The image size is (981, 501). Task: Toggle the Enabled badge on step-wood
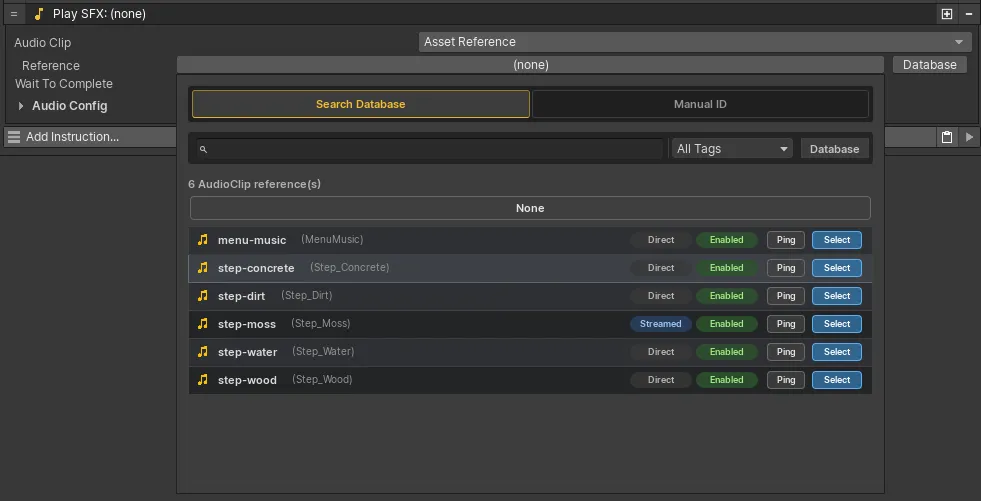[x=726, y=380]
